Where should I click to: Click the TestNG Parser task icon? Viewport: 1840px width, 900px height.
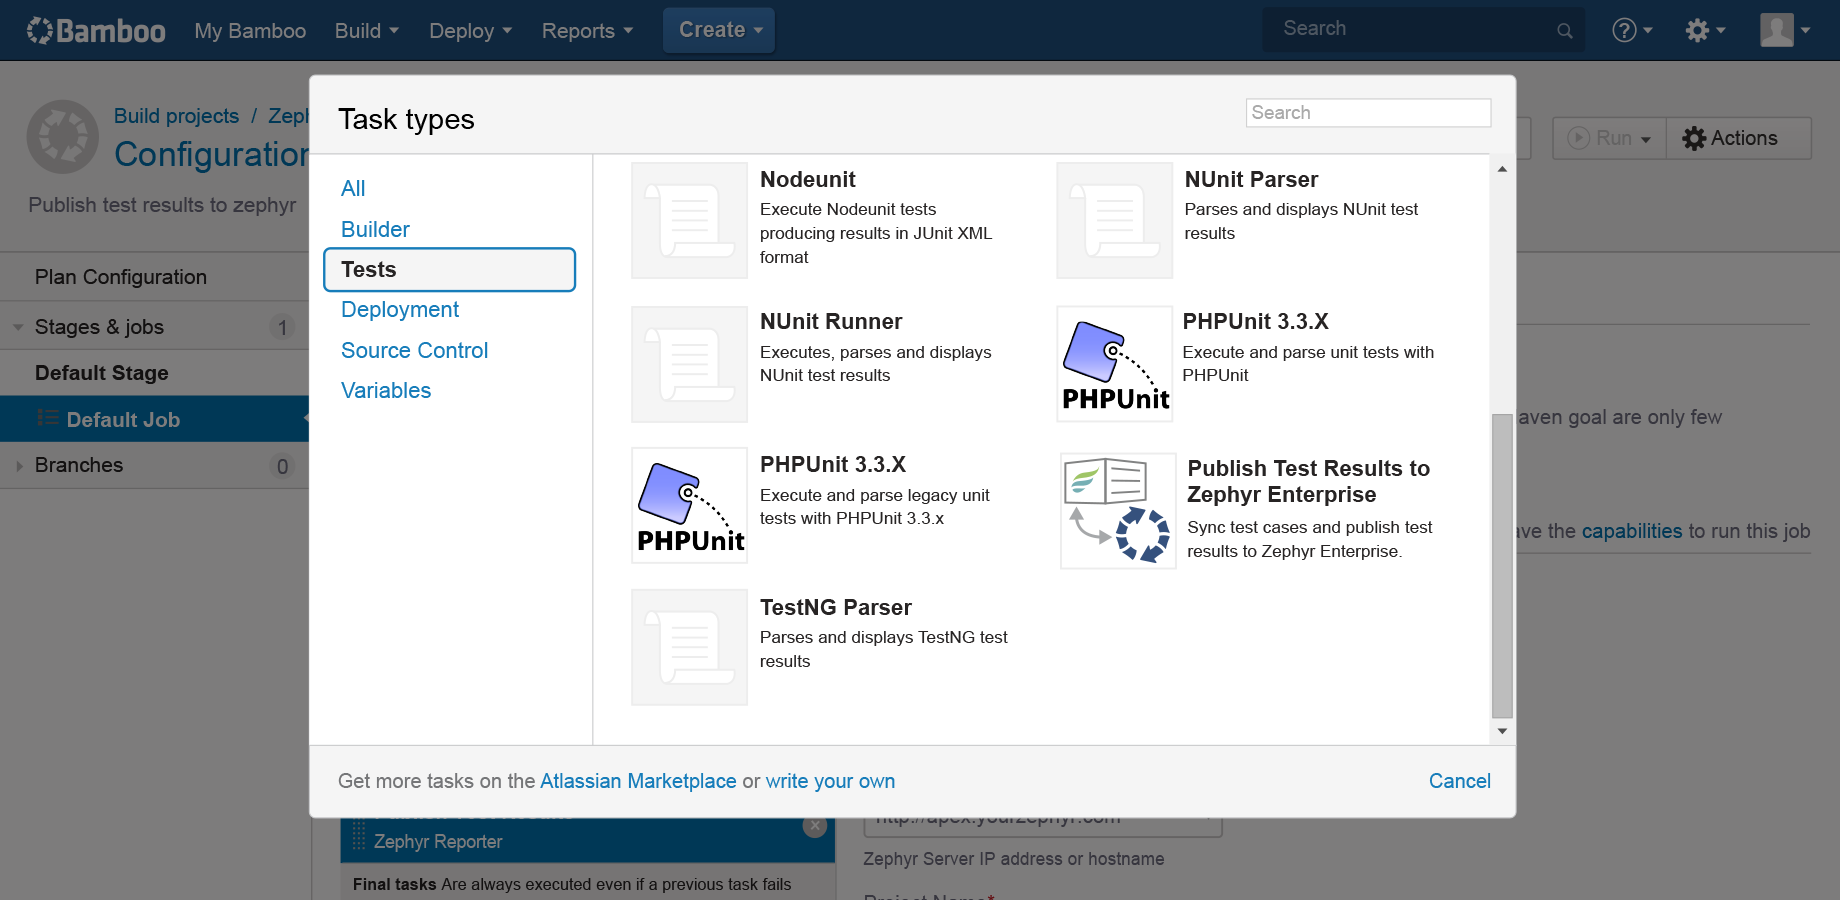(x=689, y=647)
